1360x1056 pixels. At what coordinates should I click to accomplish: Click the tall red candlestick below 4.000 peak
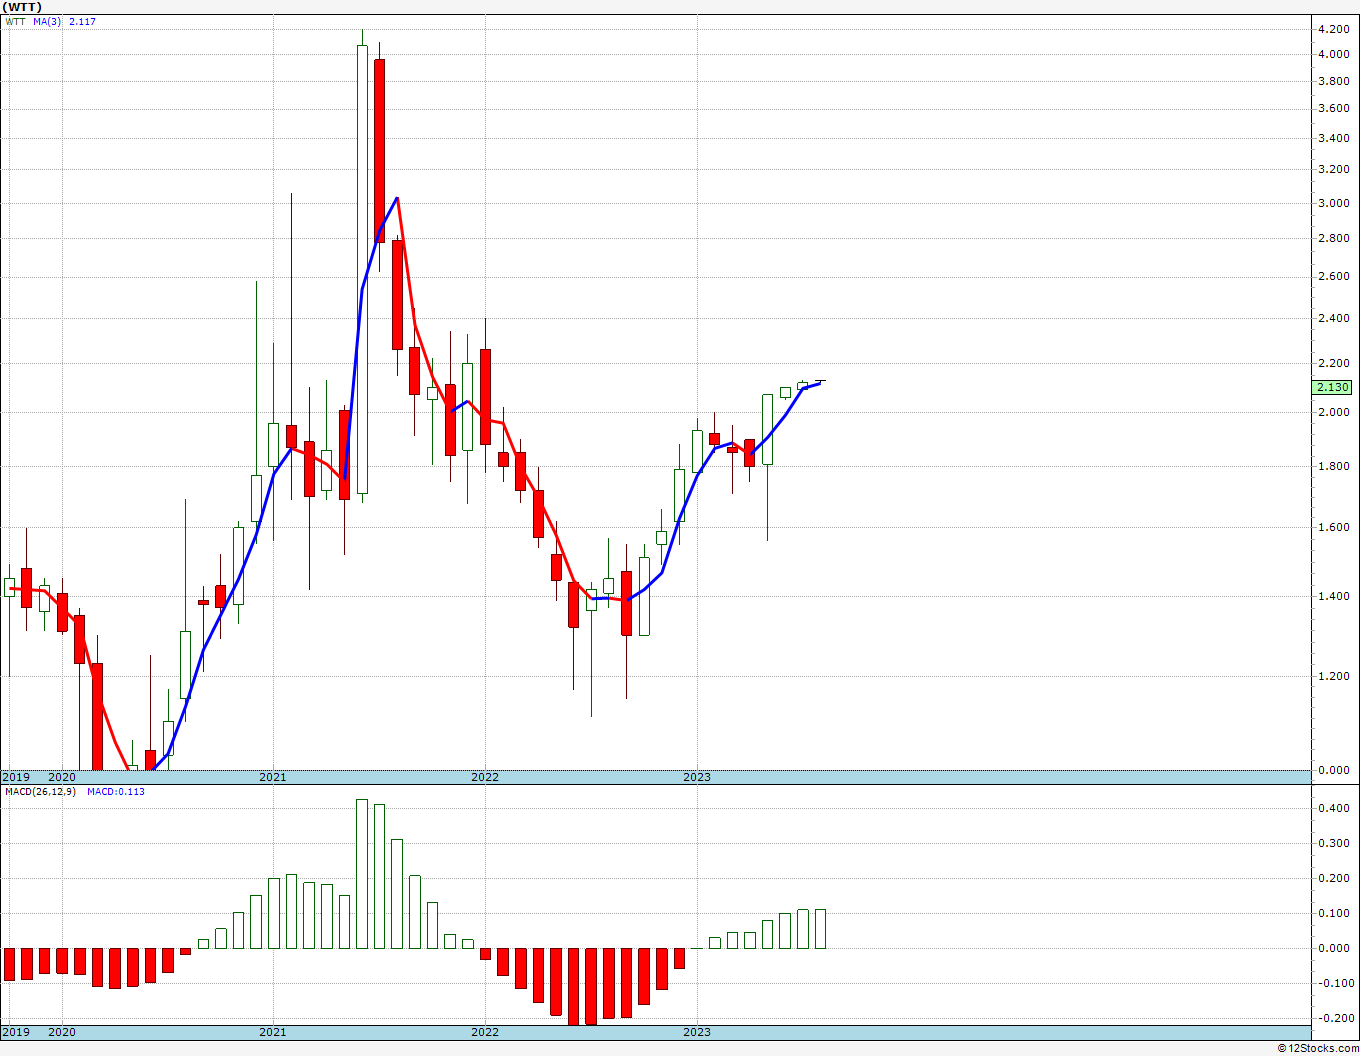[379, 150]
